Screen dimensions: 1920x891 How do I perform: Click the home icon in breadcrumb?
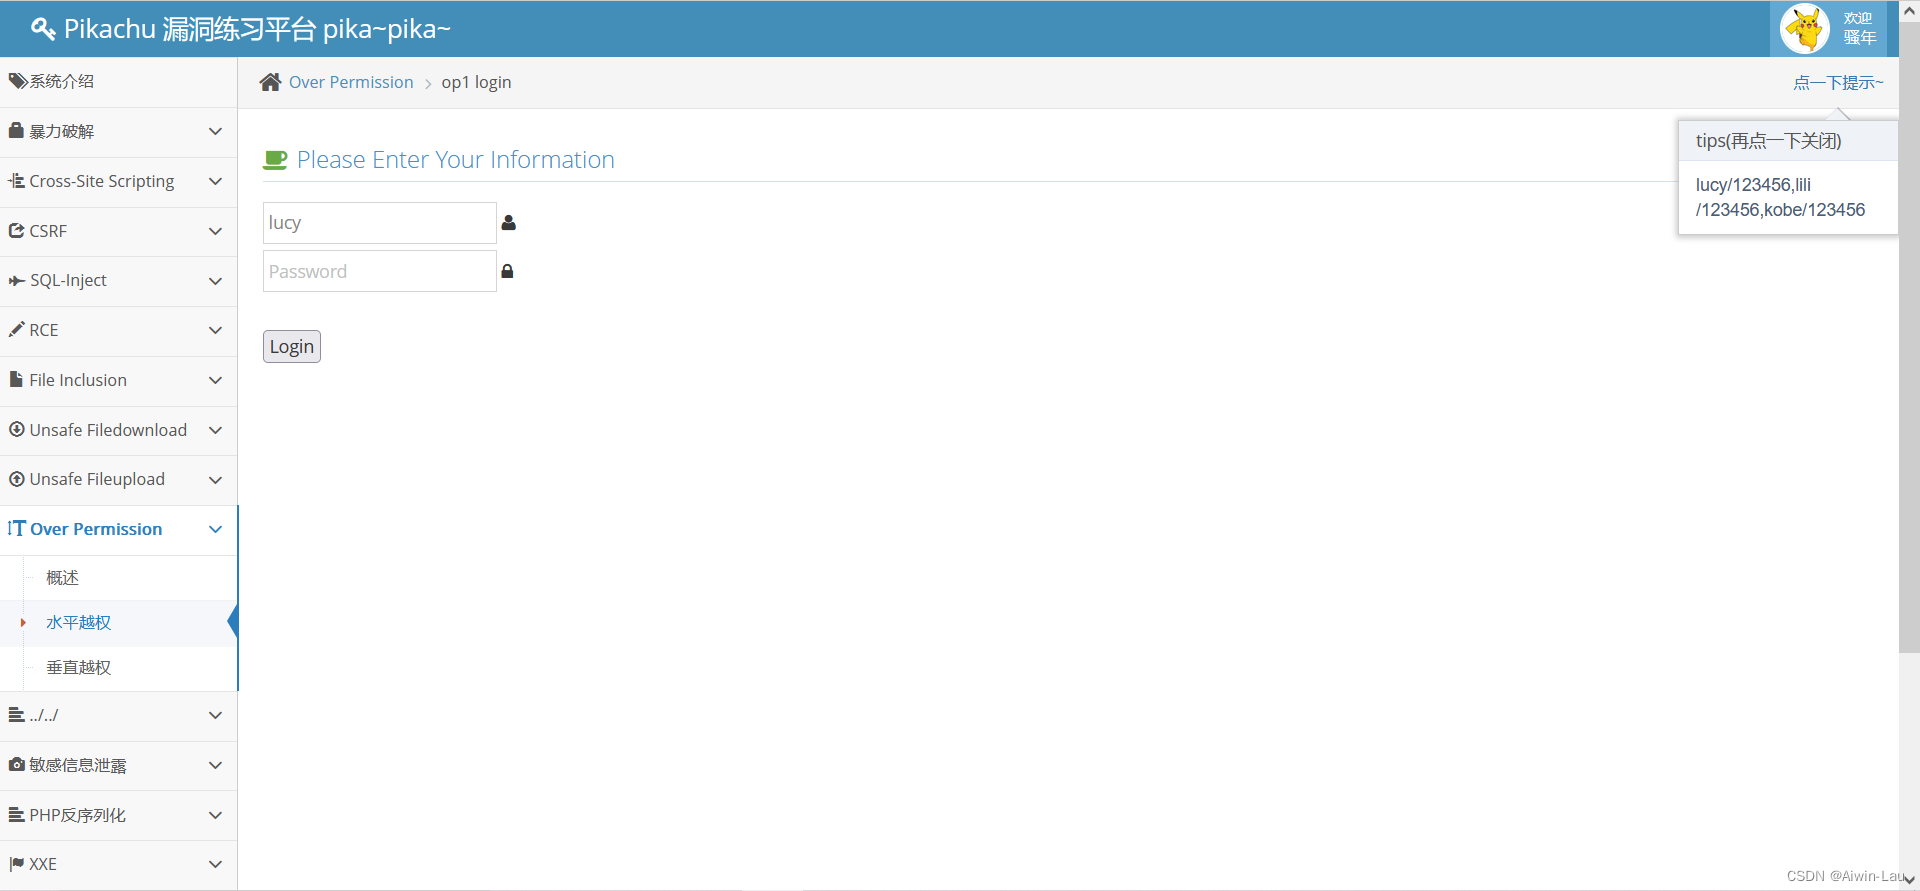(270, 82)
